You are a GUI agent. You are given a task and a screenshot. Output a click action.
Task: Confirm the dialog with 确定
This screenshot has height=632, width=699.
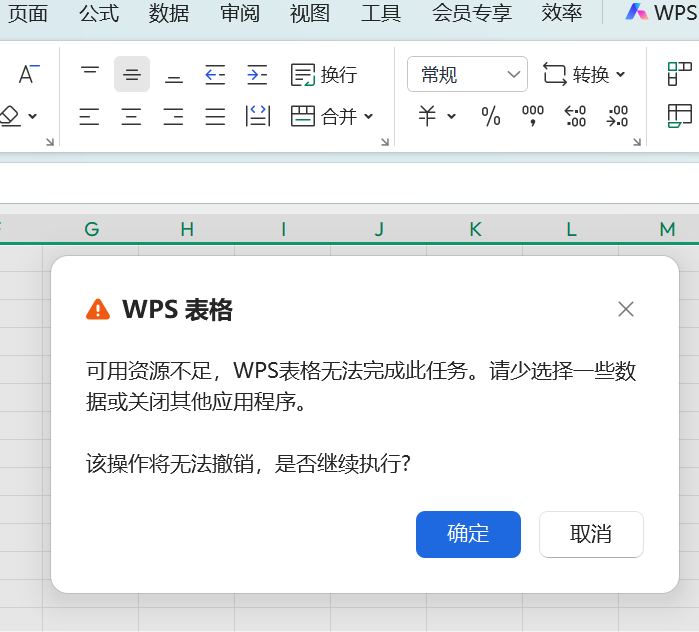468,534
